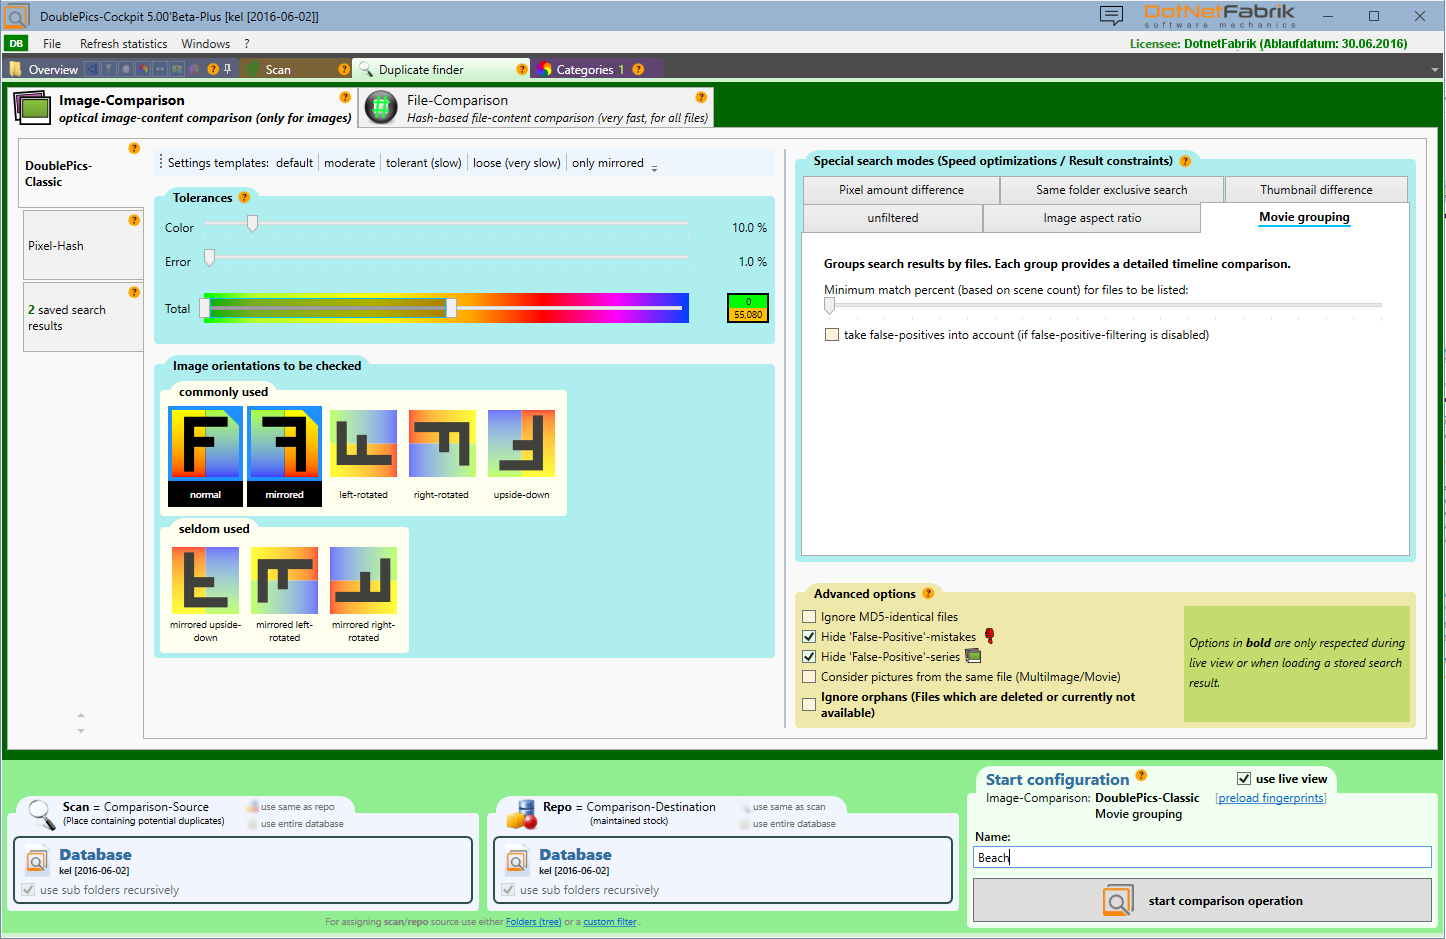This screenshot has height=939, width=1446.
Task: Open 'Folders (tree)' link
Action: pyautogui.click(x=533, y=922)
